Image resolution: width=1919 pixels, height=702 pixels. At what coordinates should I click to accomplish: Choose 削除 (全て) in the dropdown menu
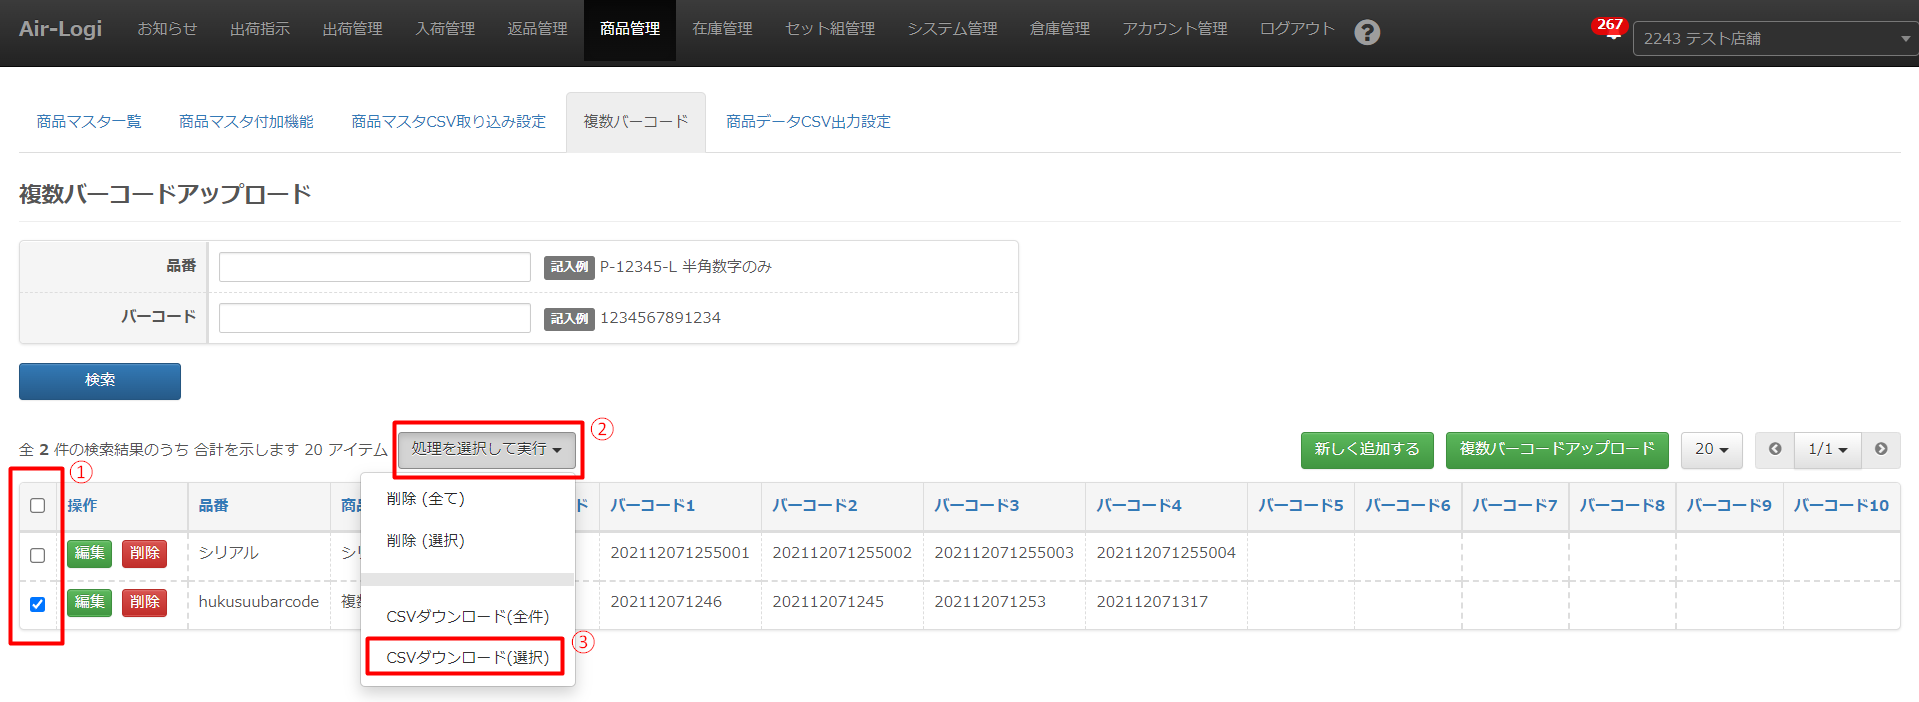point(425,499)
